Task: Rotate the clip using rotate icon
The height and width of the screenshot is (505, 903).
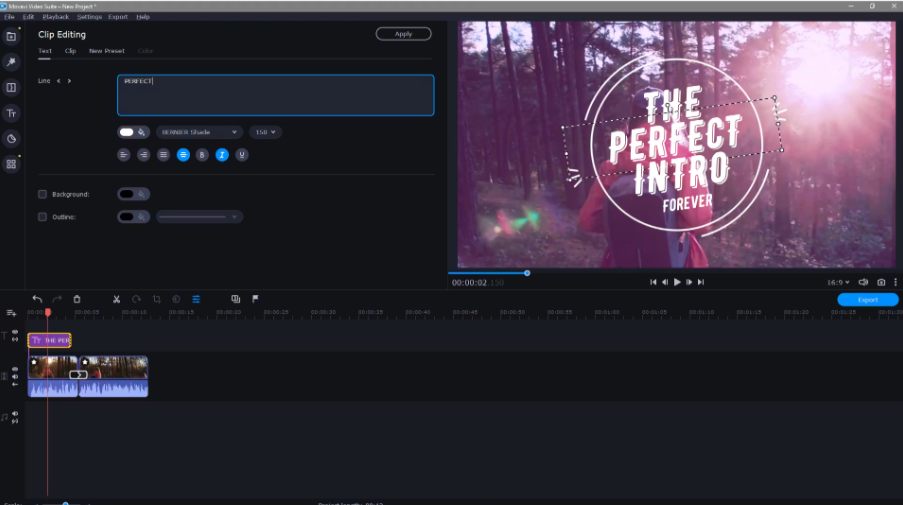Action: click(136, 299)
